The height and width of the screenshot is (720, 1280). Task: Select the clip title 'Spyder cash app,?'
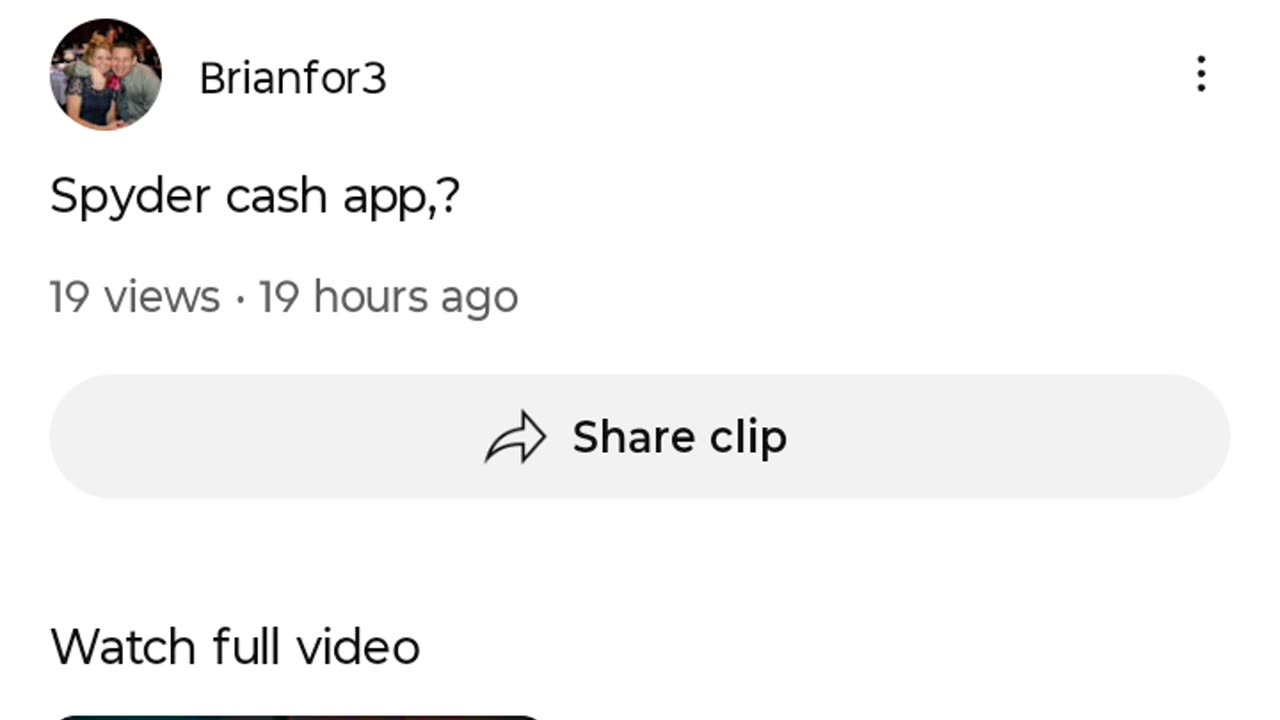[x=254, y=196]
